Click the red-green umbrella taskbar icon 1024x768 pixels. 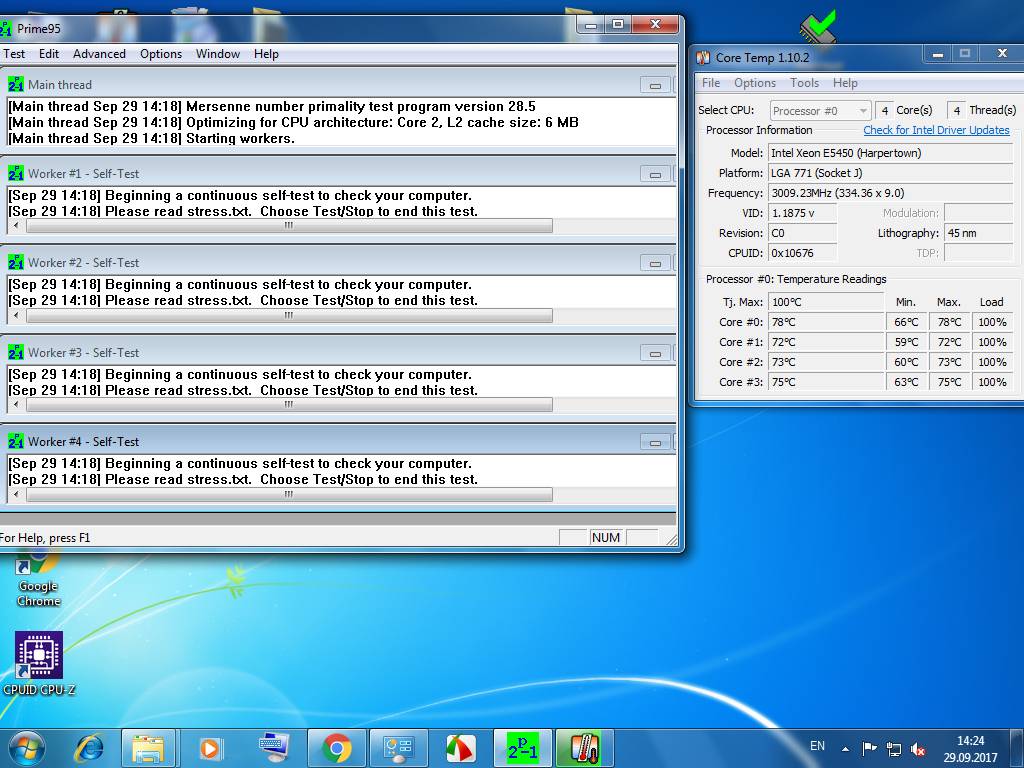(x=460, y=748)
